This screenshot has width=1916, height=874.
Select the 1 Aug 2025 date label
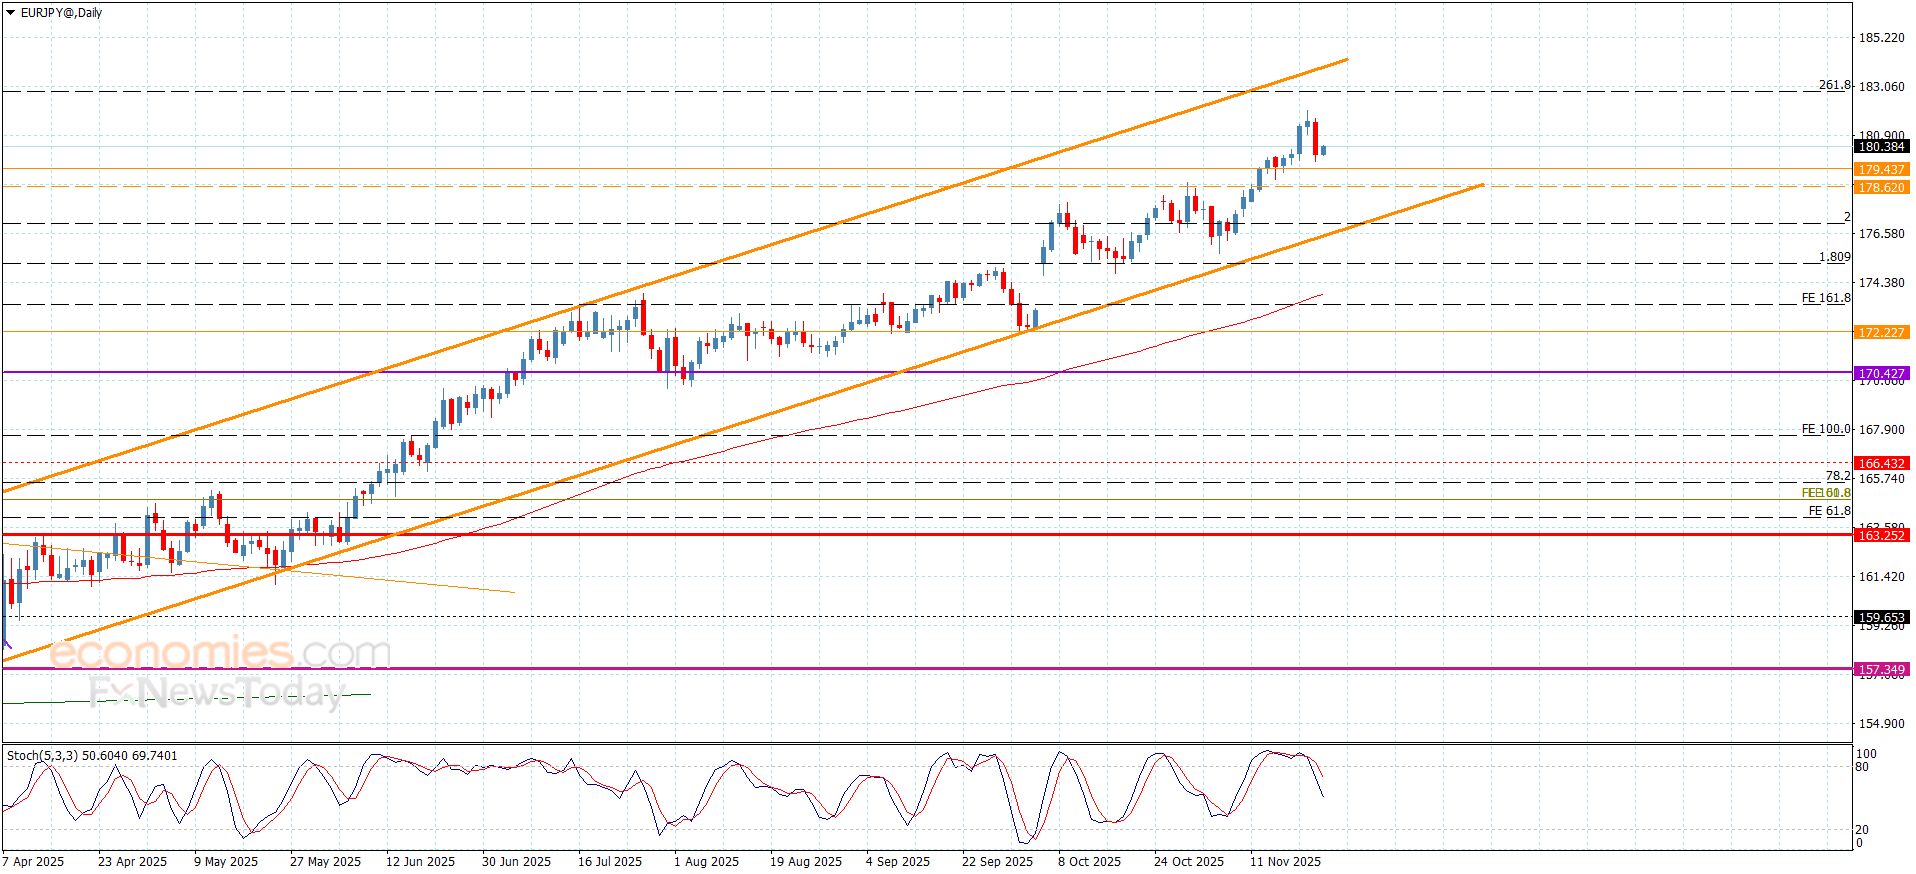(x=707, y=862)
